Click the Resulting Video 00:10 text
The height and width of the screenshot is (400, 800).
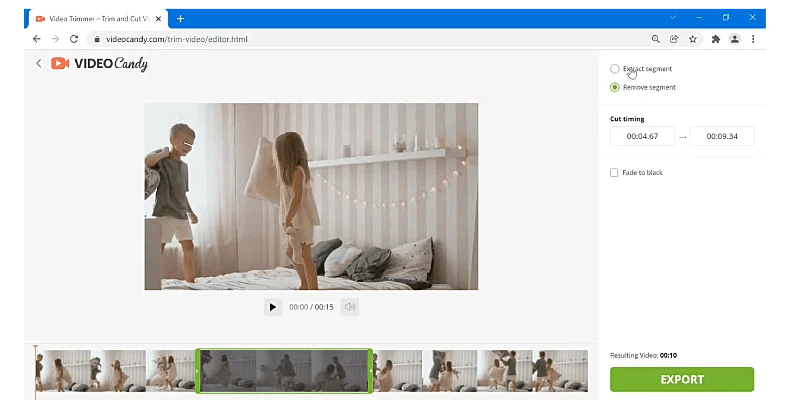tap(643, 356)
